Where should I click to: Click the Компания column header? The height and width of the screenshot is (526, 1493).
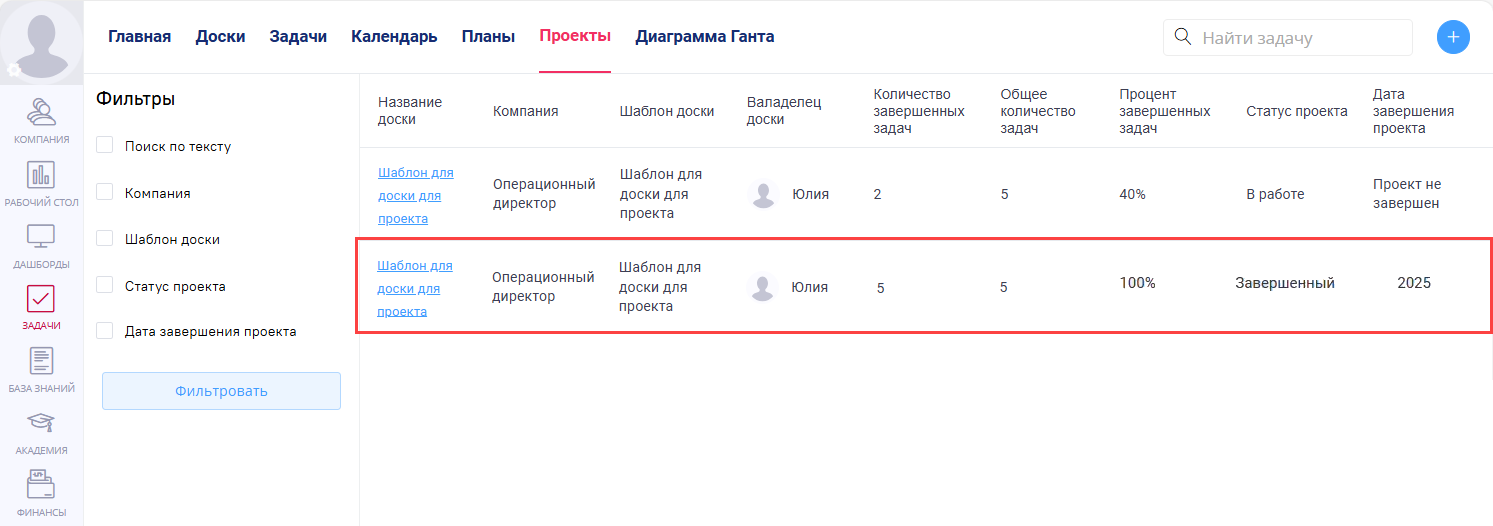[x=526, y=111]
